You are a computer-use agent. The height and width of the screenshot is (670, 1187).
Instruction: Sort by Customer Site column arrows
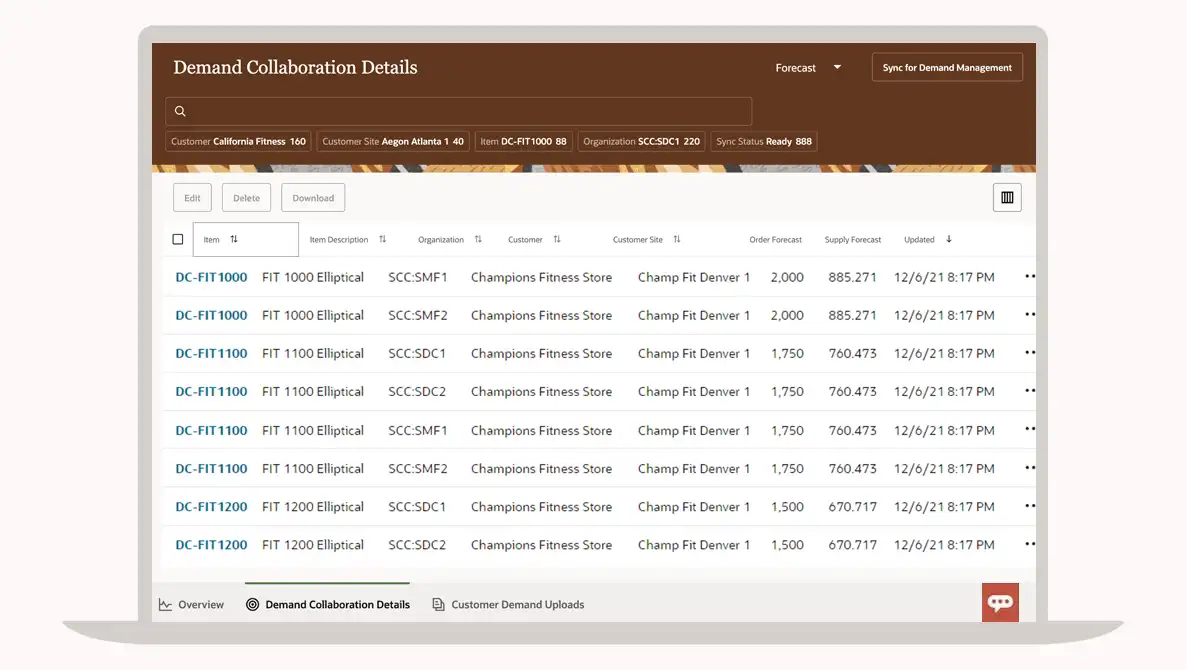click(x=677, y=240)
